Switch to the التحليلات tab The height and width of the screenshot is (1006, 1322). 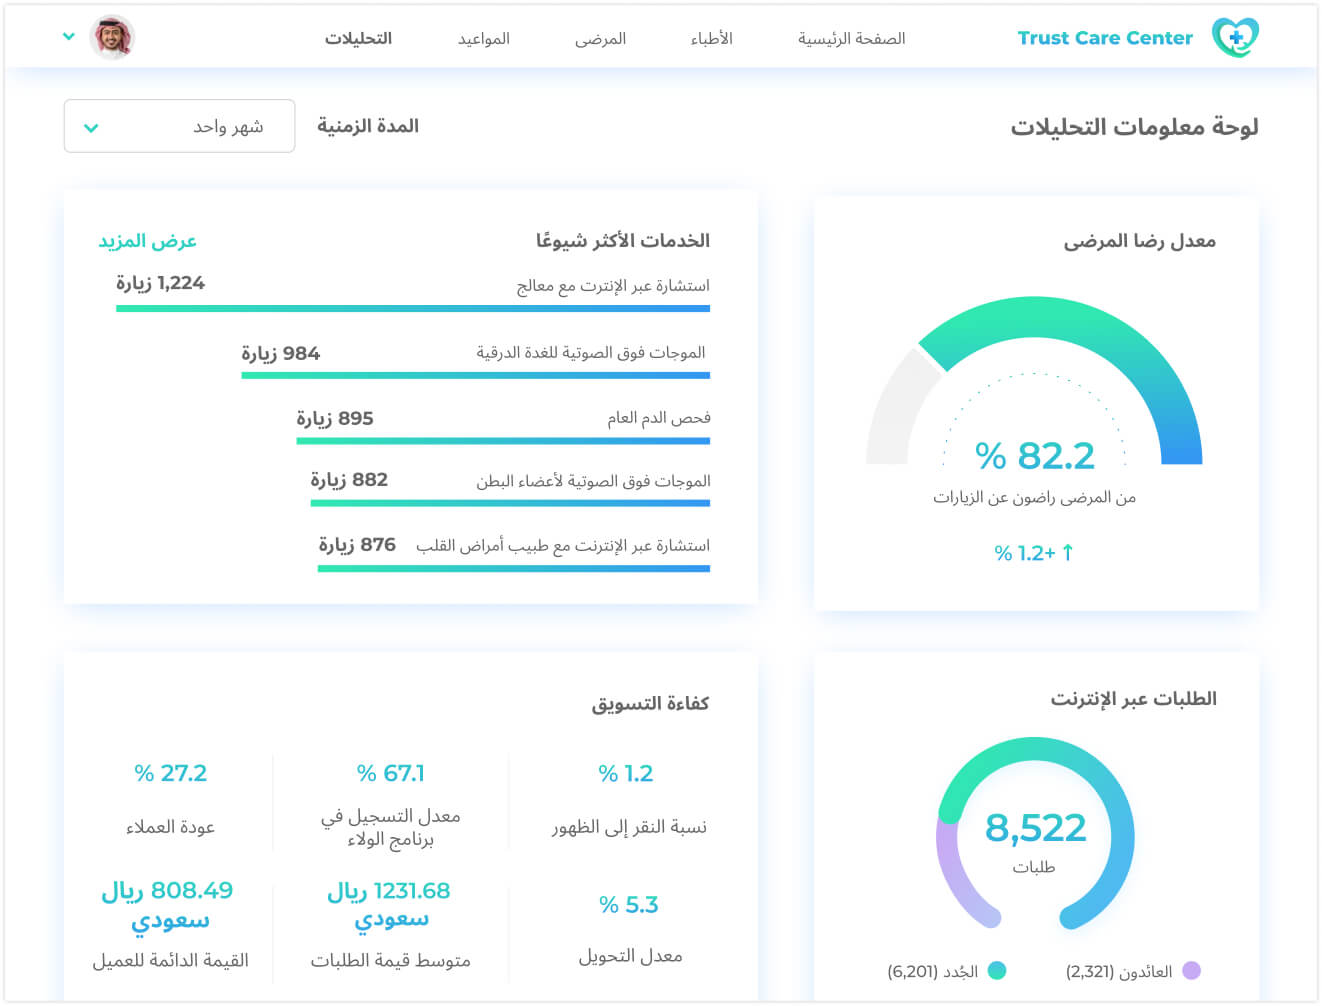pyautogui.click(x=358, y=38)
